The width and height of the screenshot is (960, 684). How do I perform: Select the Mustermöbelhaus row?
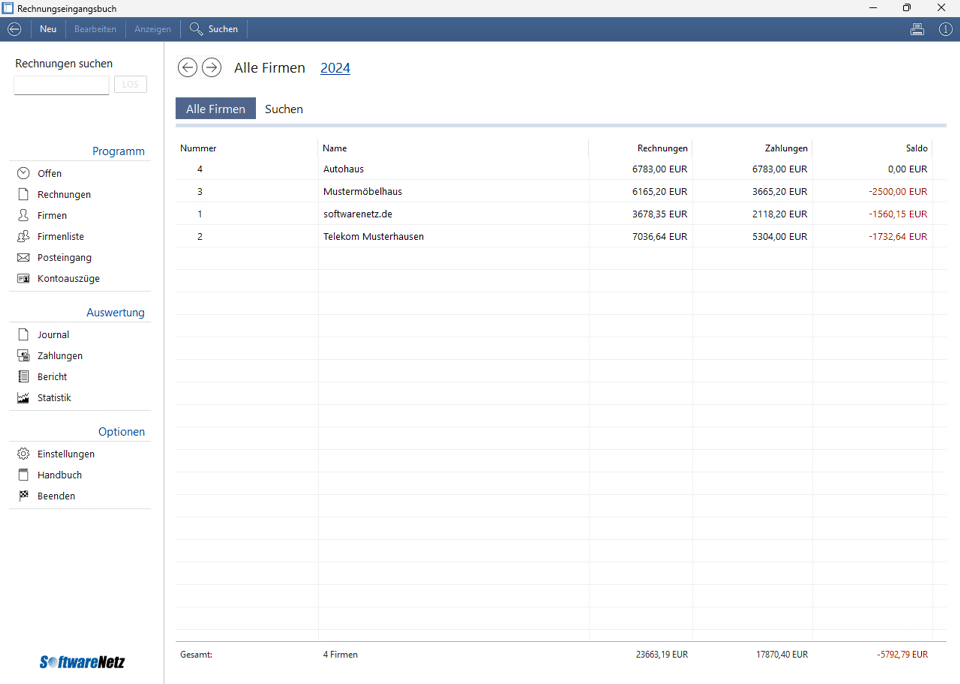(x=362, y=192)
